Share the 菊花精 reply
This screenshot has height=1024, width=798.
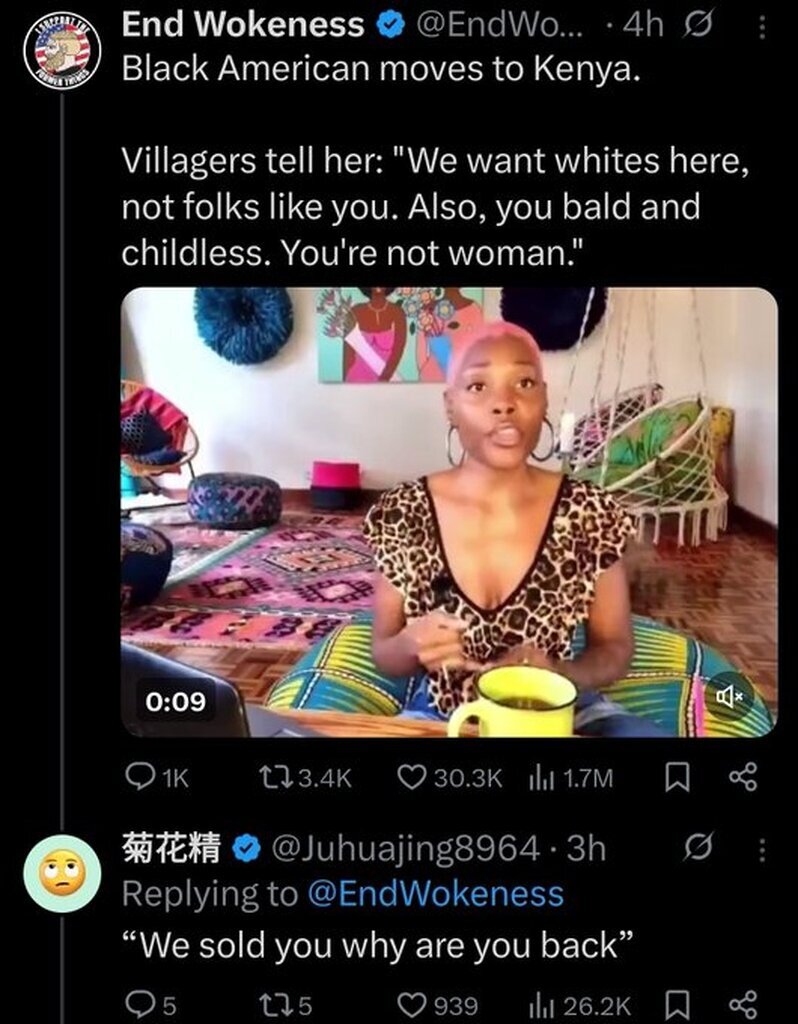tap(743, 1005)
